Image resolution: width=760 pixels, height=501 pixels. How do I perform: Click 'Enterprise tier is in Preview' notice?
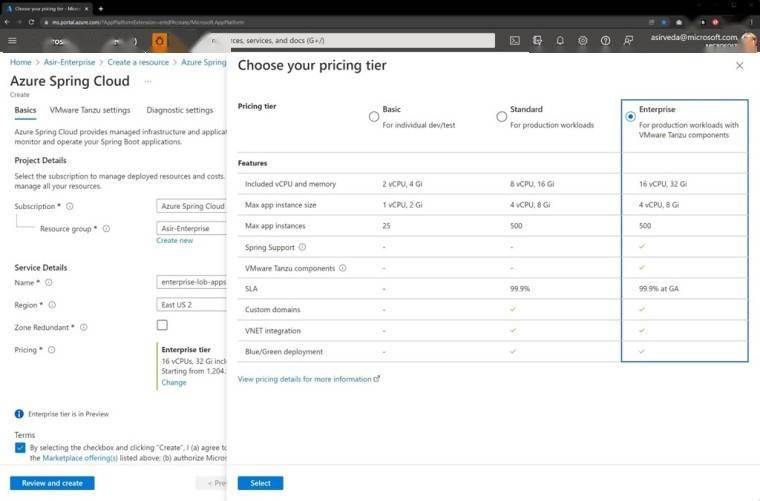tap(68, 414)
